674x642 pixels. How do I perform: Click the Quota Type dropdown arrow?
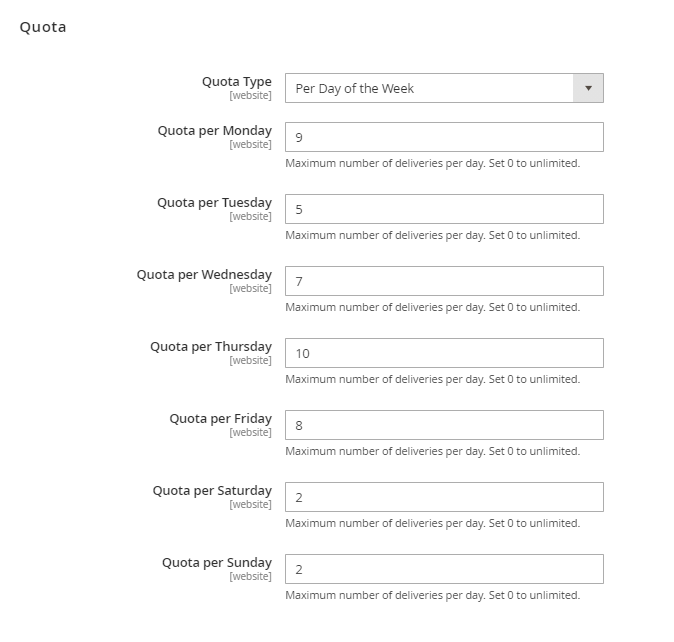588,88
